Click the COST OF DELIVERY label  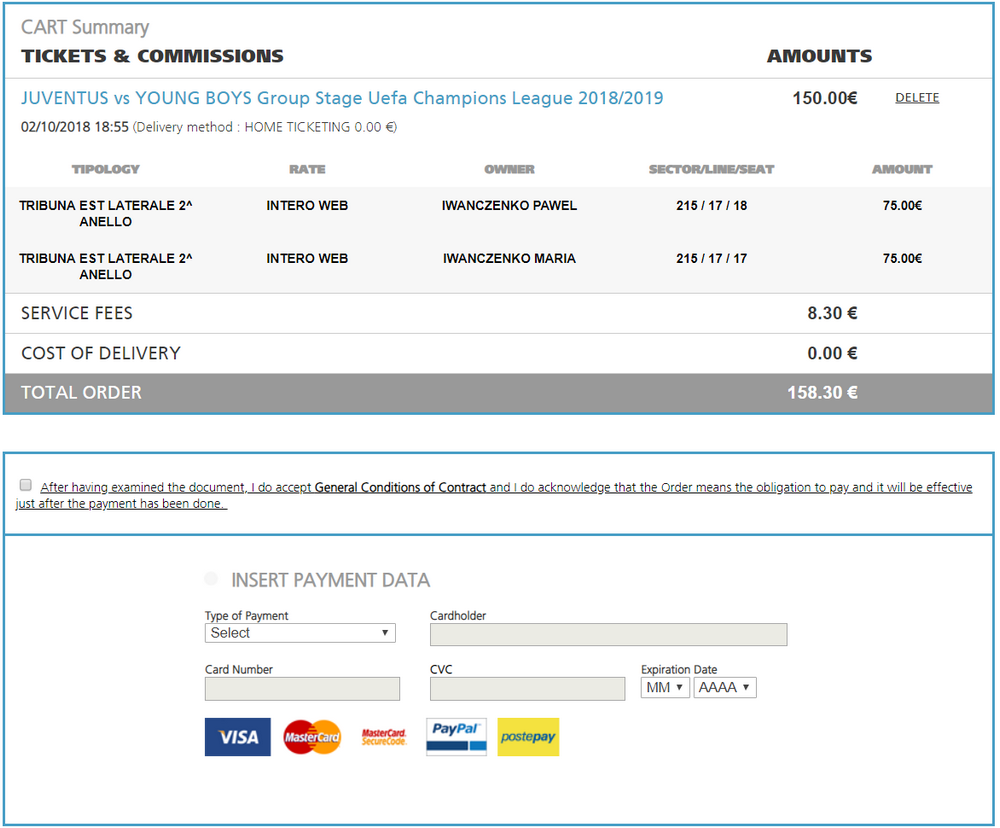101,353
